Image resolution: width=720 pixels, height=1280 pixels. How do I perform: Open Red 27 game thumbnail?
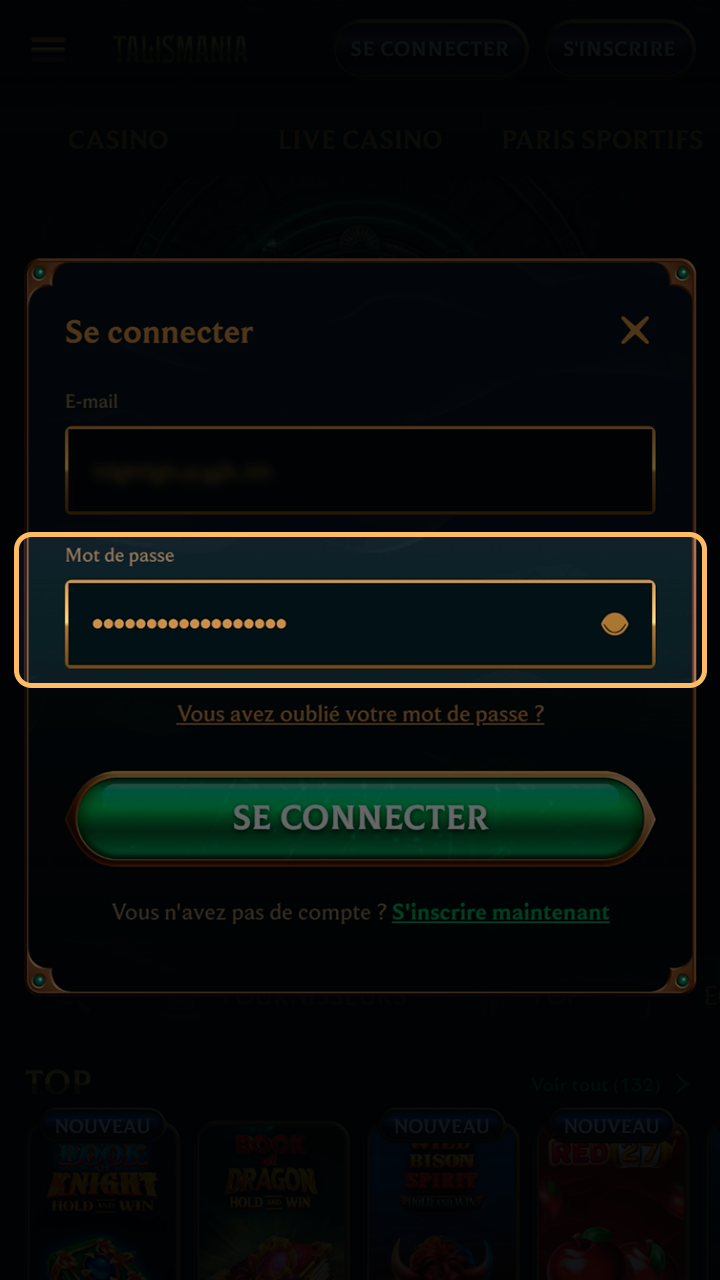[611, 1200]
